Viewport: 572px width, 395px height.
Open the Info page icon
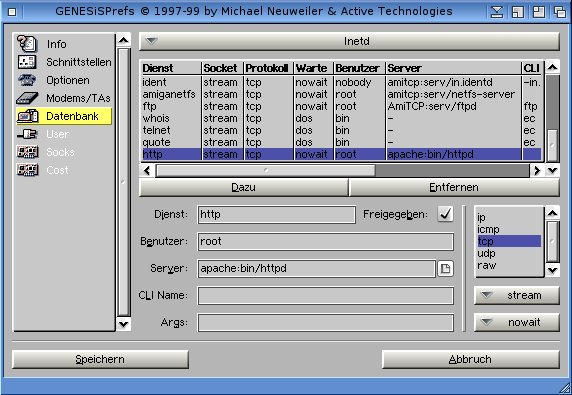[27, 44]
